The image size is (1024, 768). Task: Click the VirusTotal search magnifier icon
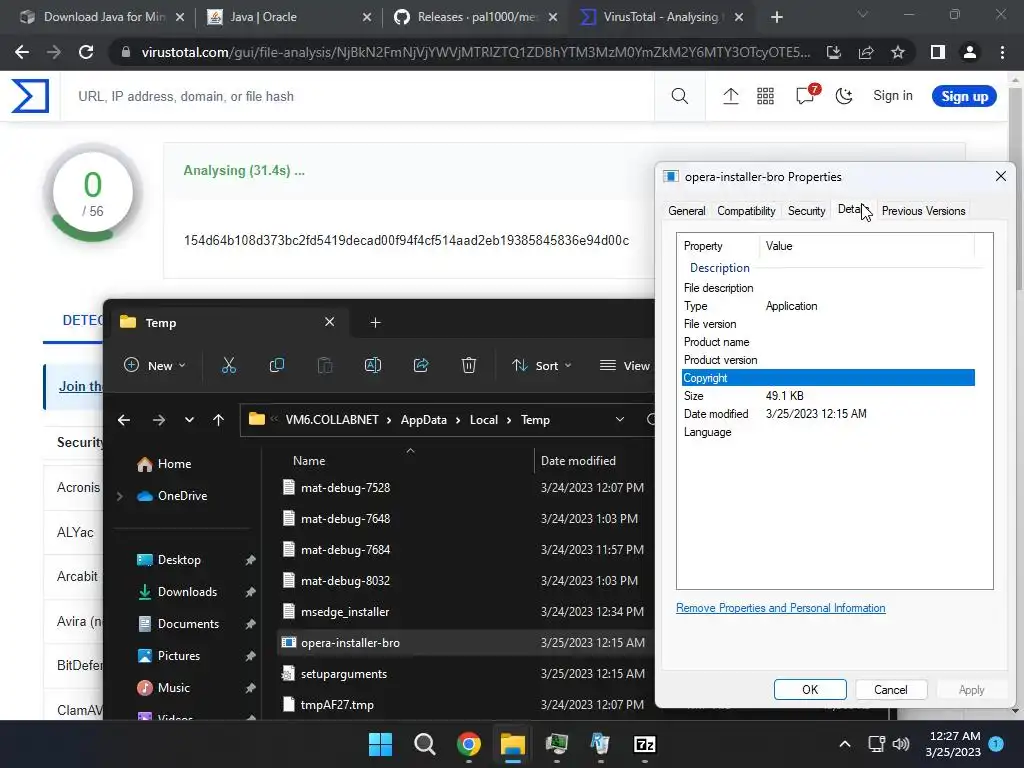pyautogui.click(x=679, y=97)
